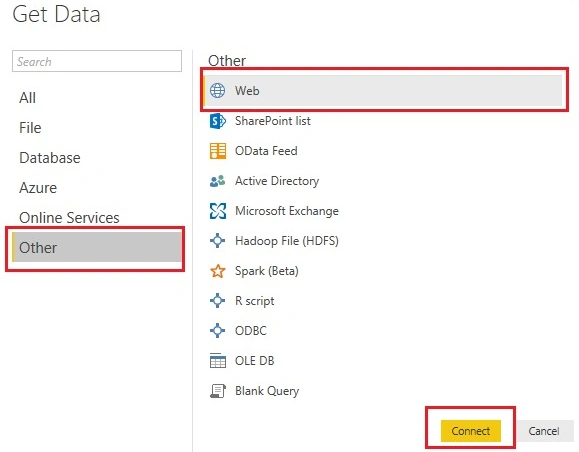The height and width of the screenshot is (452, 579).
Task: Select the Active Directory people icon
Action: point(217,181)
